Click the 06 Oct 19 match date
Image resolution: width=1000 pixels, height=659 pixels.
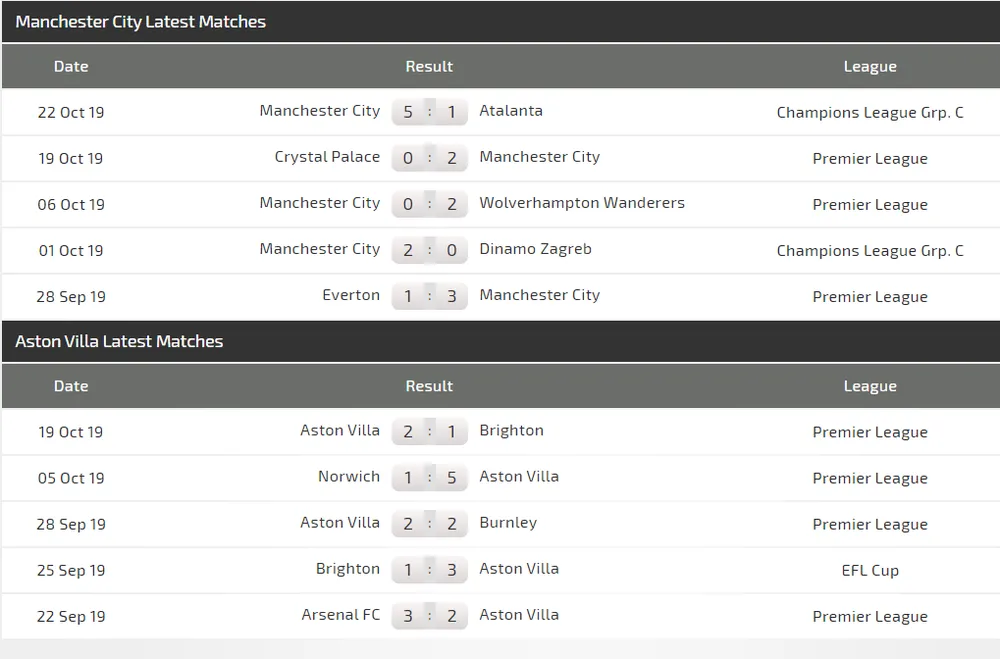click(71, 204)
